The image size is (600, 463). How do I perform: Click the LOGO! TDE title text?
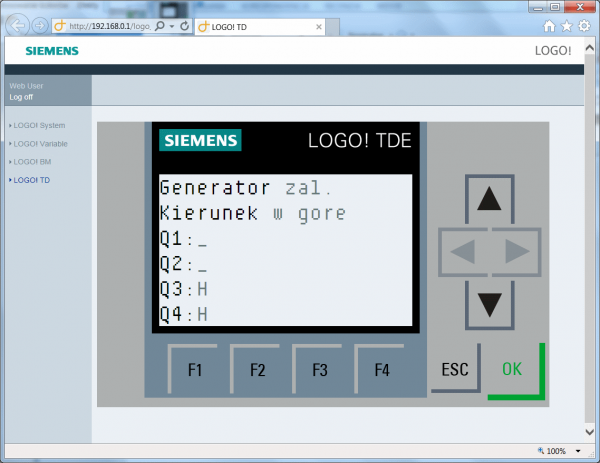coord(359,140)
